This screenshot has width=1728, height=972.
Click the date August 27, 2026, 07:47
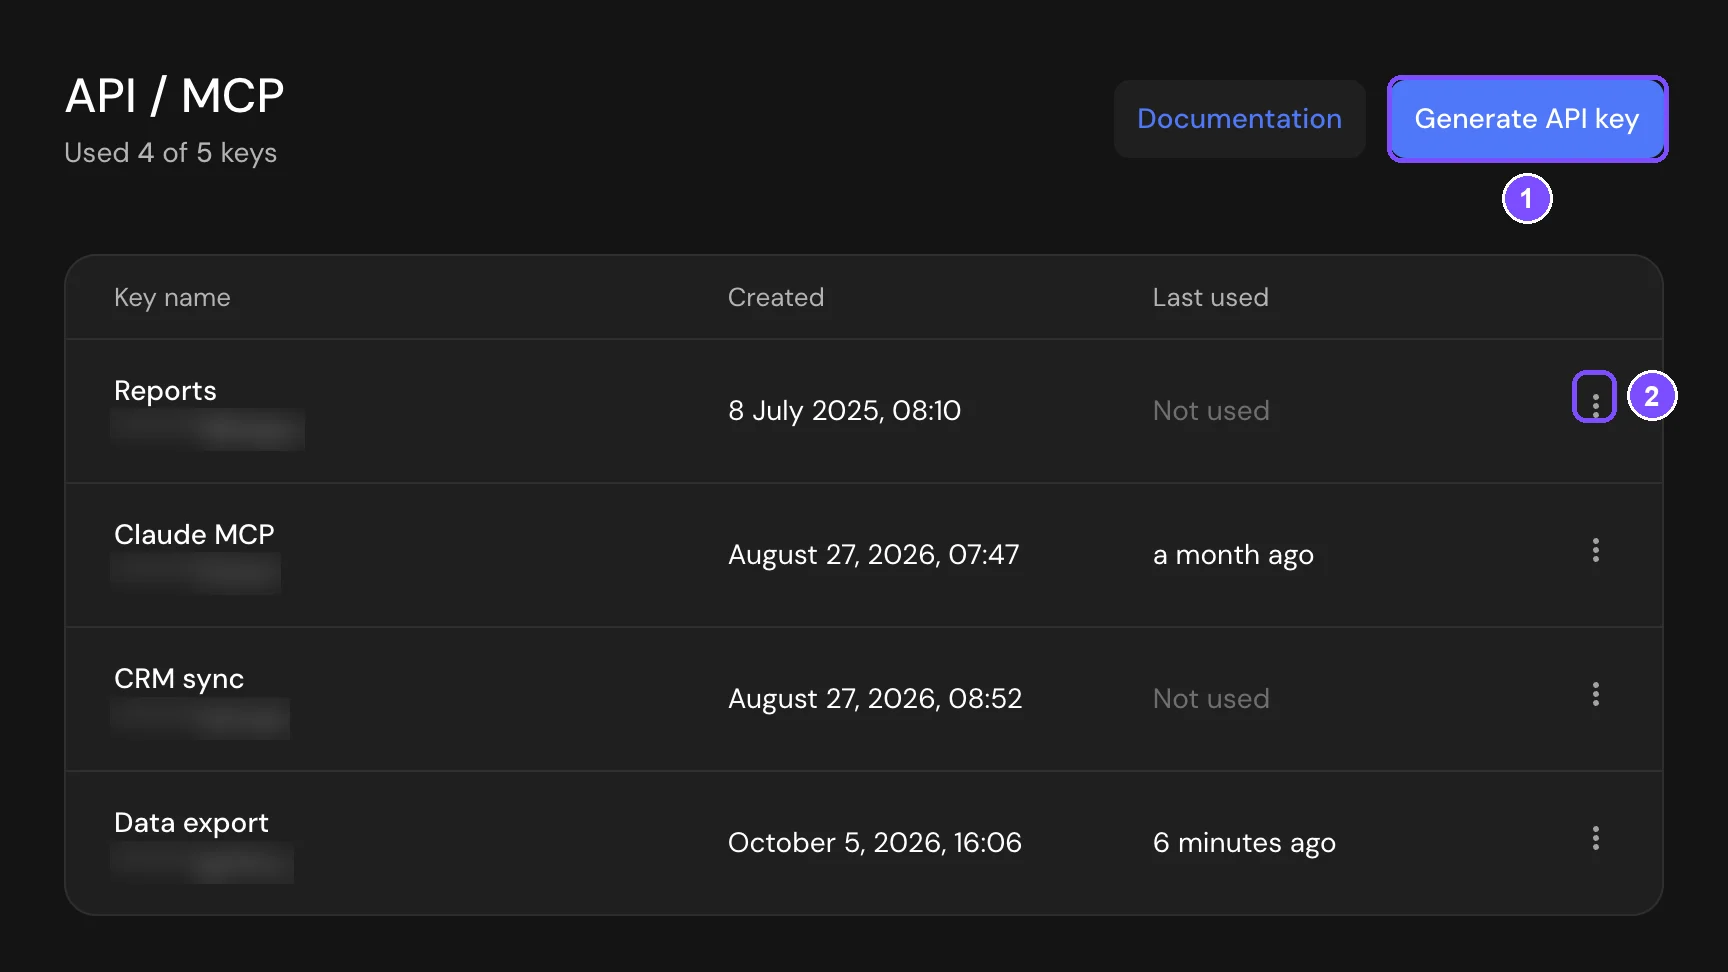coord(874,555)
